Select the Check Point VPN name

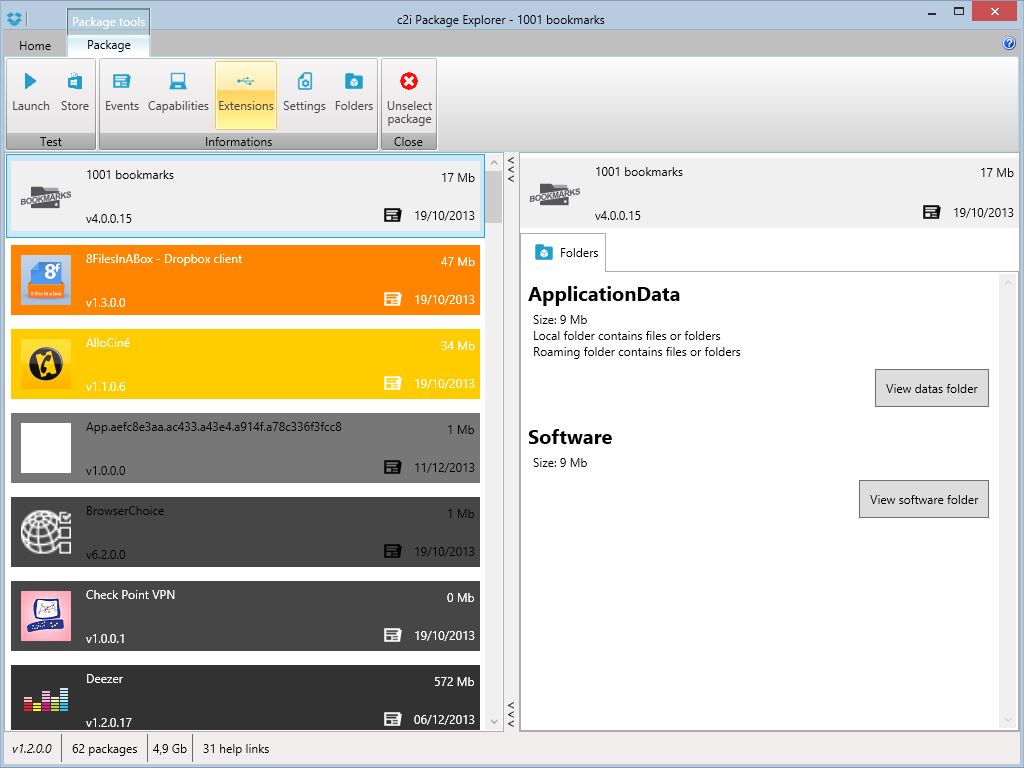131,595
